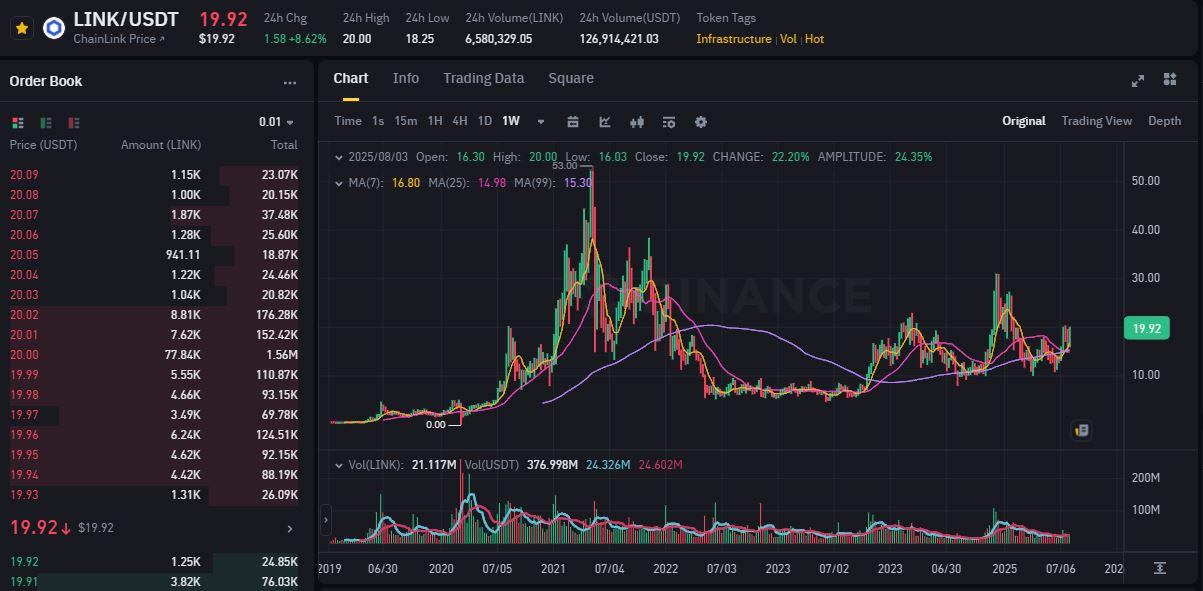The width and height of the screenshot is (1203, 591).
Task: Switch to the Info tab
Action: (x=406, y=78)
